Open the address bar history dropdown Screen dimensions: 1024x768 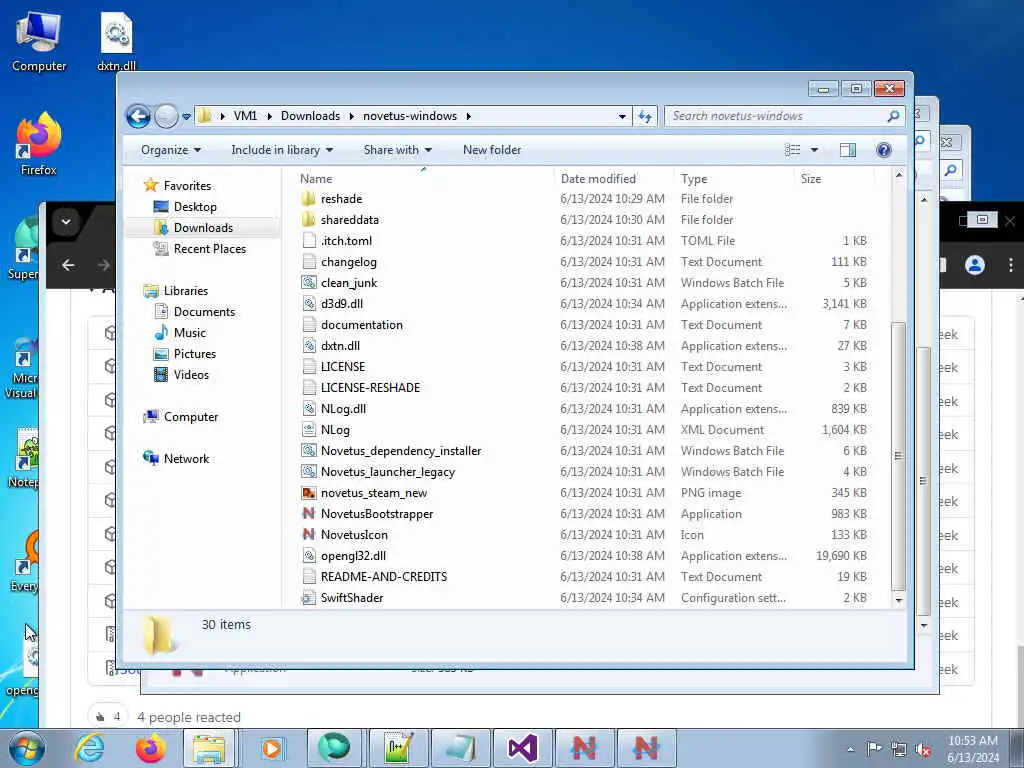[622, 117]
